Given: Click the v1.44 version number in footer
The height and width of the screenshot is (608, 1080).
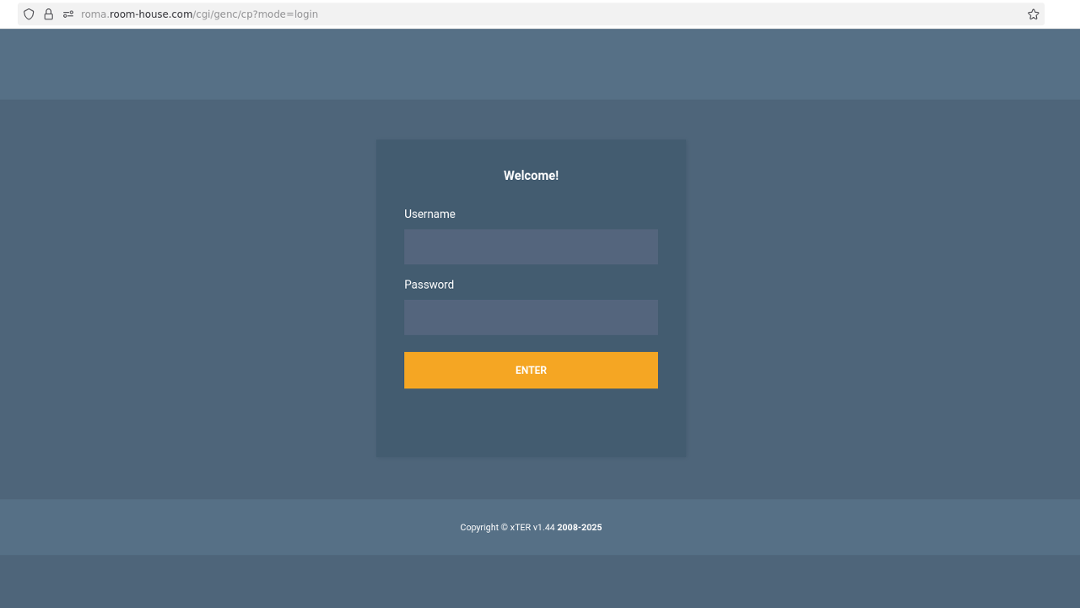Looking at the screenshot, I should (x=544, y=527).
